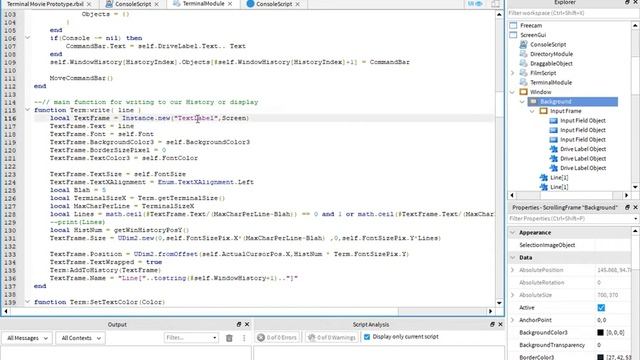Screen dimensions: 640x360
Task: Open the second ConsoleScript tab
Action: (273, 4)
